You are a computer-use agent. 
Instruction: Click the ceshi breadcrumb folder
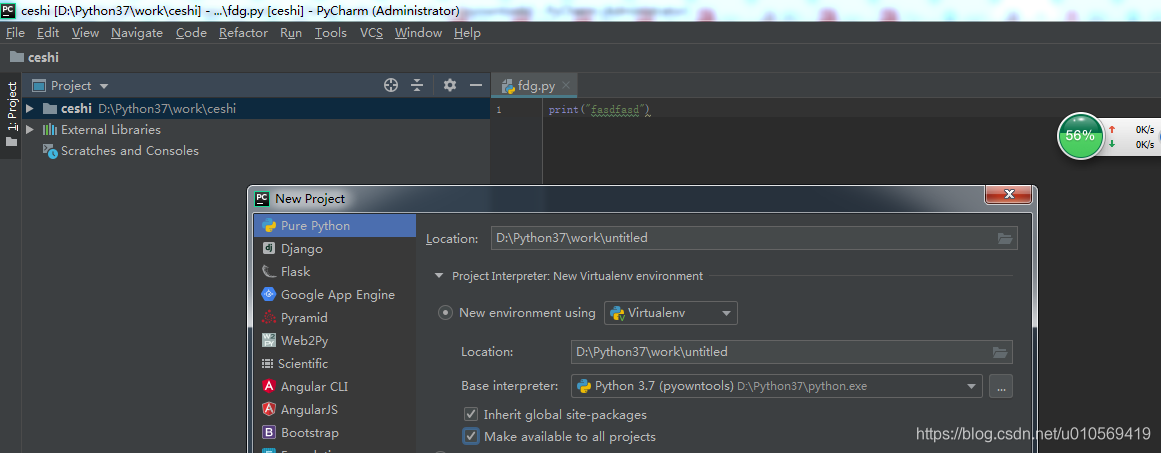tap(34, 57)
